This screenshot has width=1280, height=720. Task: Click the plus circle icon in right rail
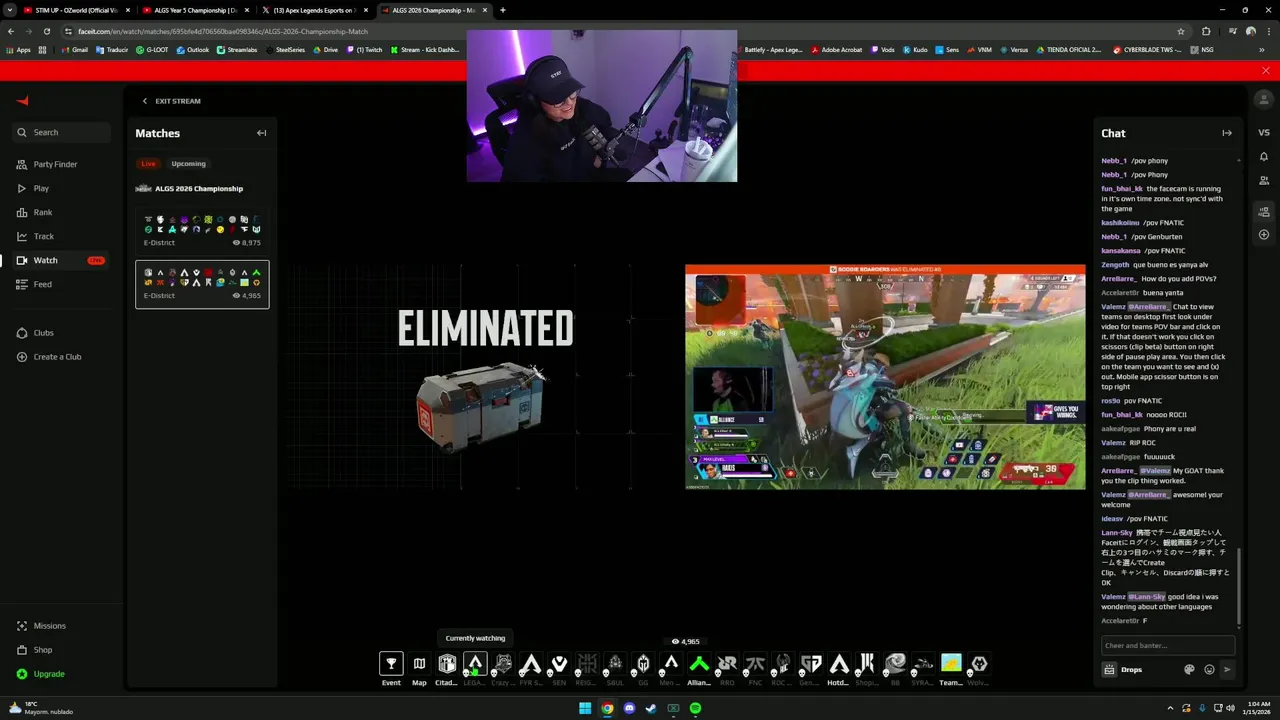tap(1264, 235)
